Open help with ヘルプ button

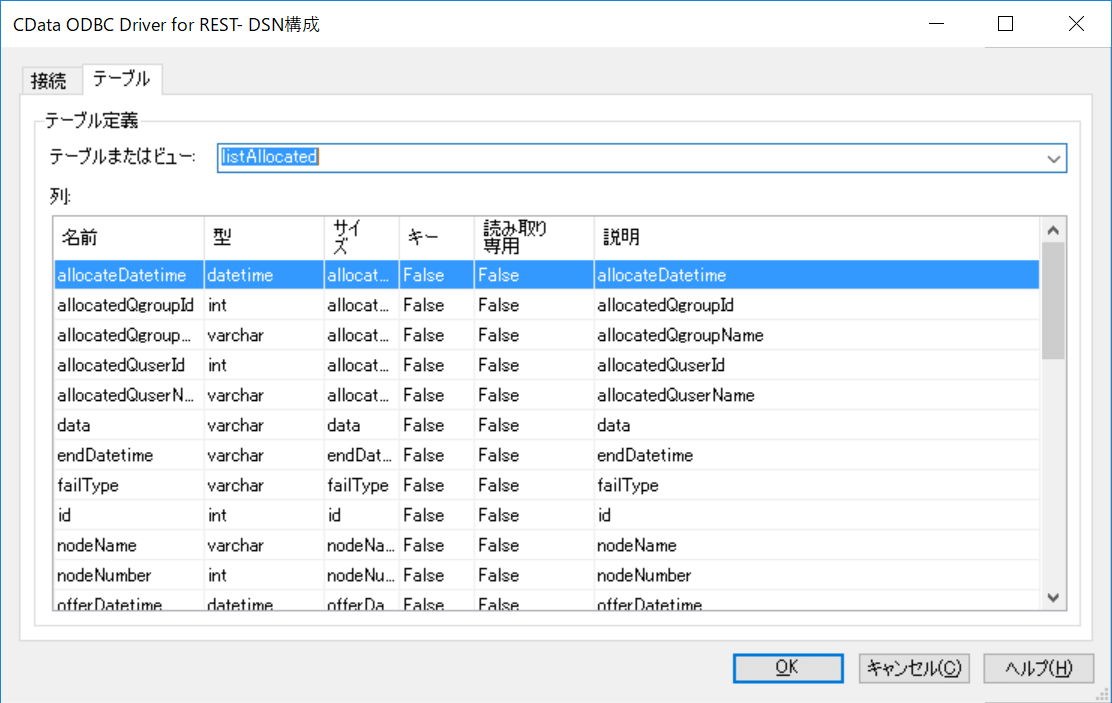pyautogui.click(x=1038, y=668)
